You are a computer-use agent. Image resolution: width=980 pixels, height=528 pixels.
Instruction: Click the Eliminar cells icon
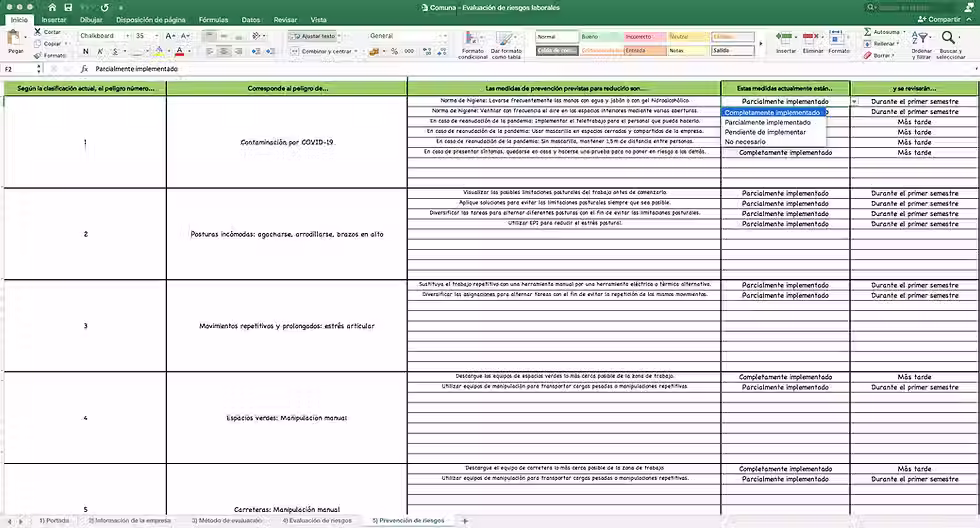point(811,39)
